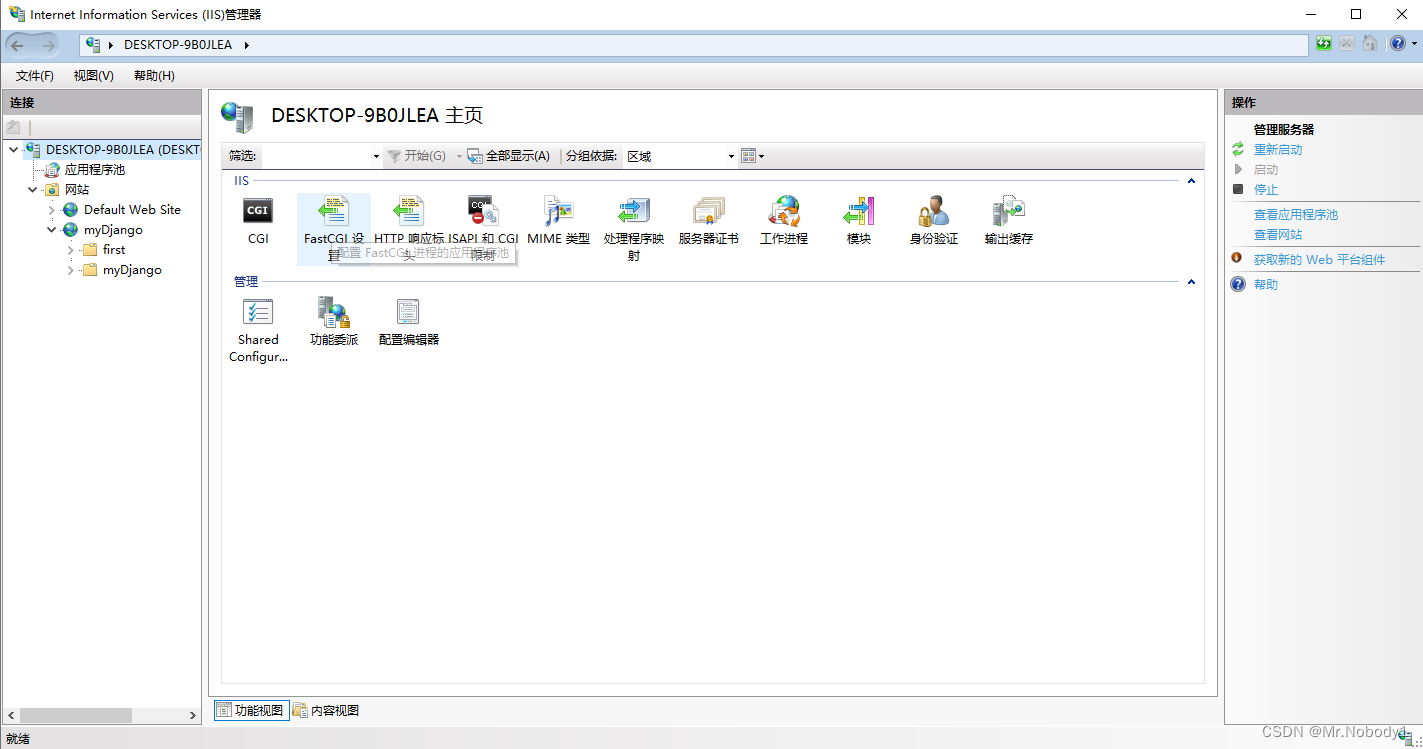Open the FastCGI 设置 feature icon

pyautogui.click(x=333, y=215)
